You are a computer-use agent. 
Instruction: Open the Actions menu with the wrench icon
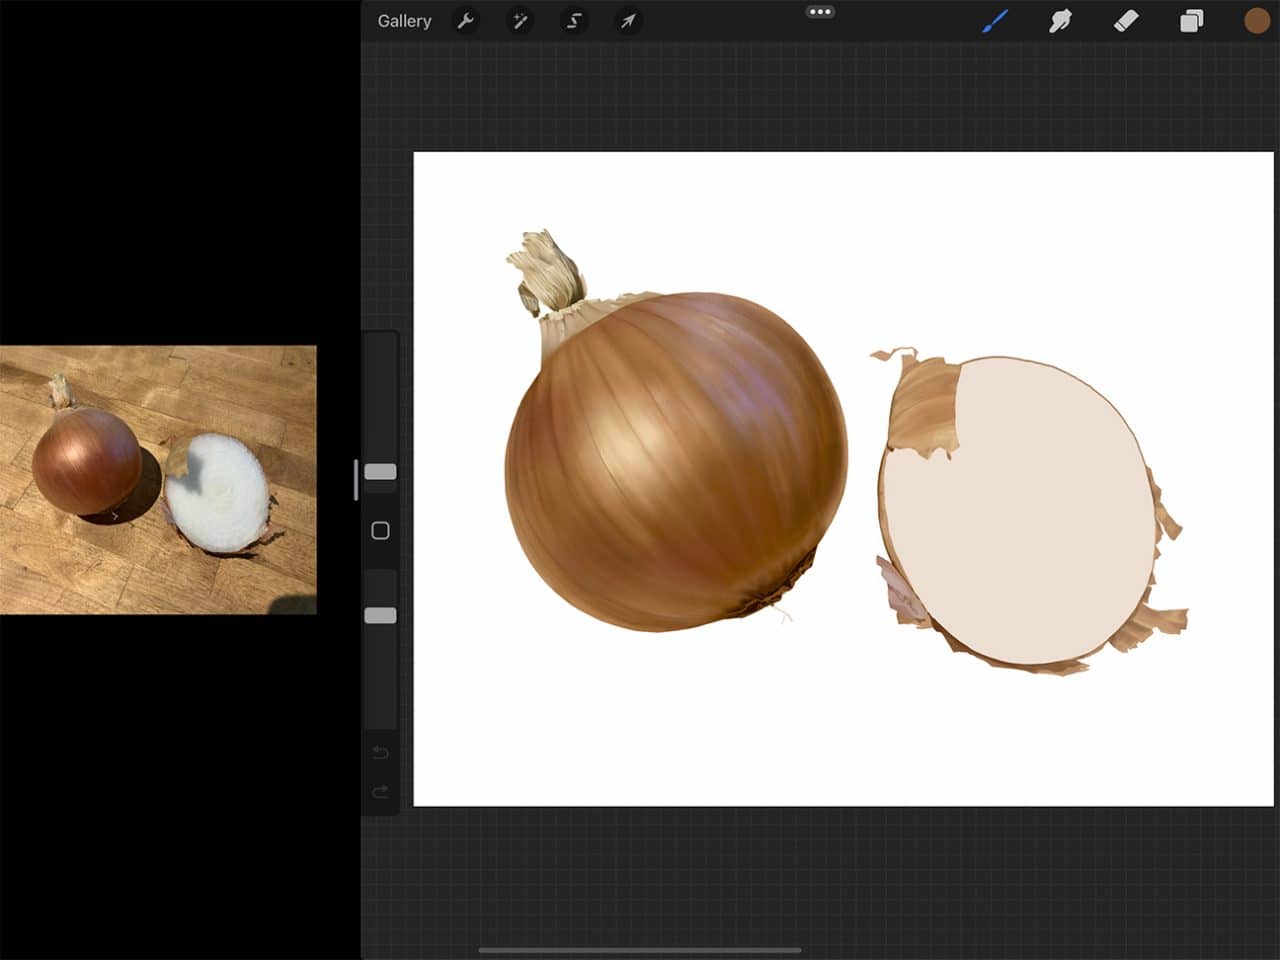point(466,21)
